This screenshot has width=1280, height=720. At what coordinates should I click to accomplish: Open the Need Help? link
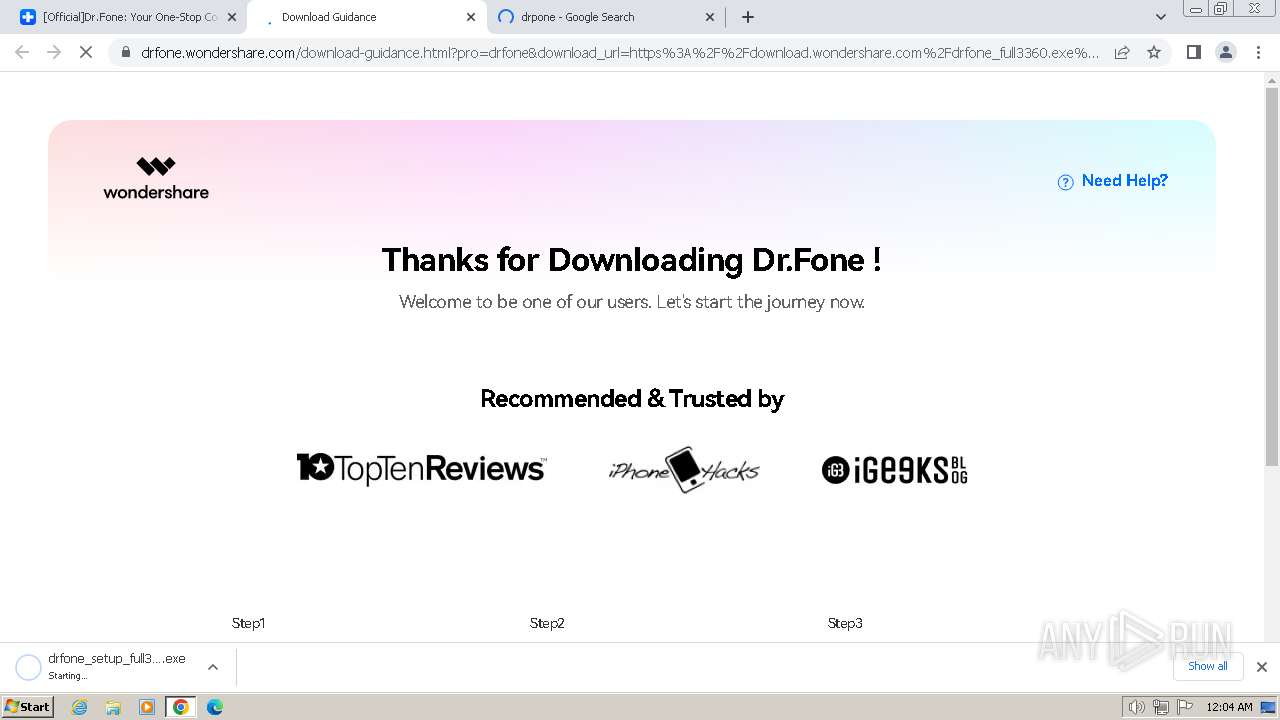(x=1124, y=181)
